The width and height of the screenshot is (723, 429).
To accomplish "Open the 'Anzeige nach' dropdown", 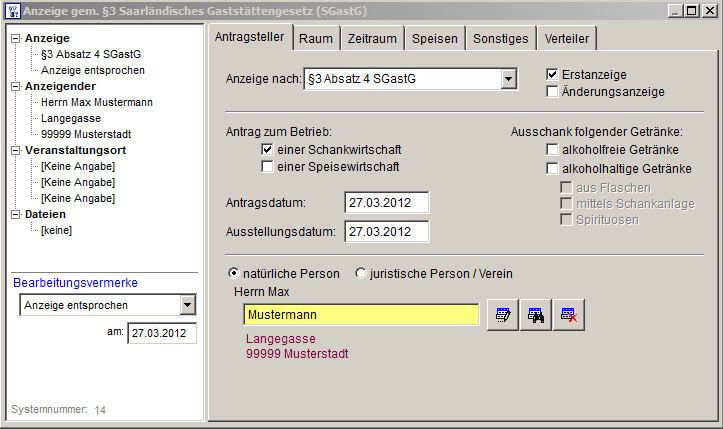I will pyautogui.click(x=508, y=79).
